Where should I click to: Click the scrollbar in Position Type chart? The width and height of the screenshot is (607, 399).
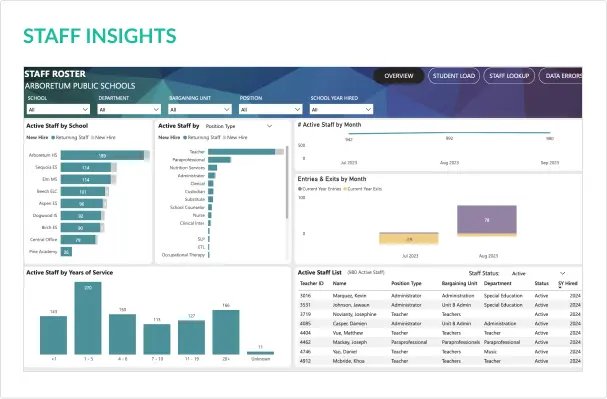coord(287,182)
